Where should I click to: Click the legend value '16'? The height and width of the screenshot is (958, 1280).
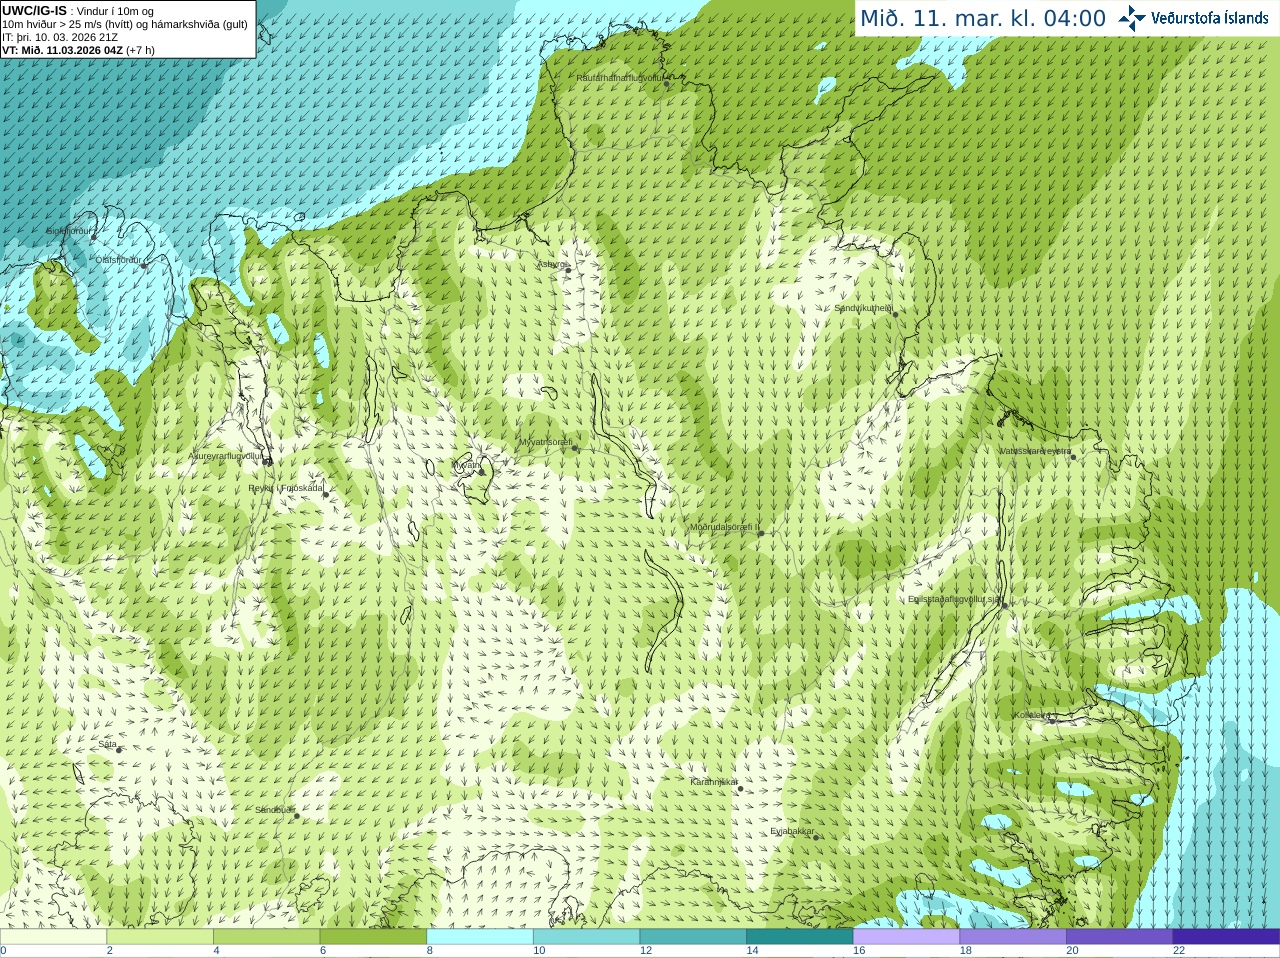[859, 951]
